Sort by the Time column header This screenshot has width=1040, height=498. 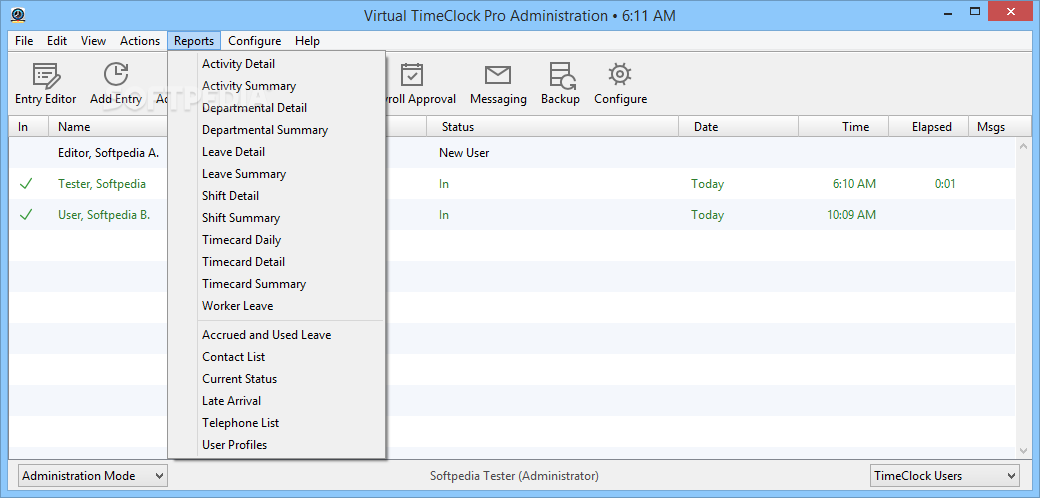[844, 127]
